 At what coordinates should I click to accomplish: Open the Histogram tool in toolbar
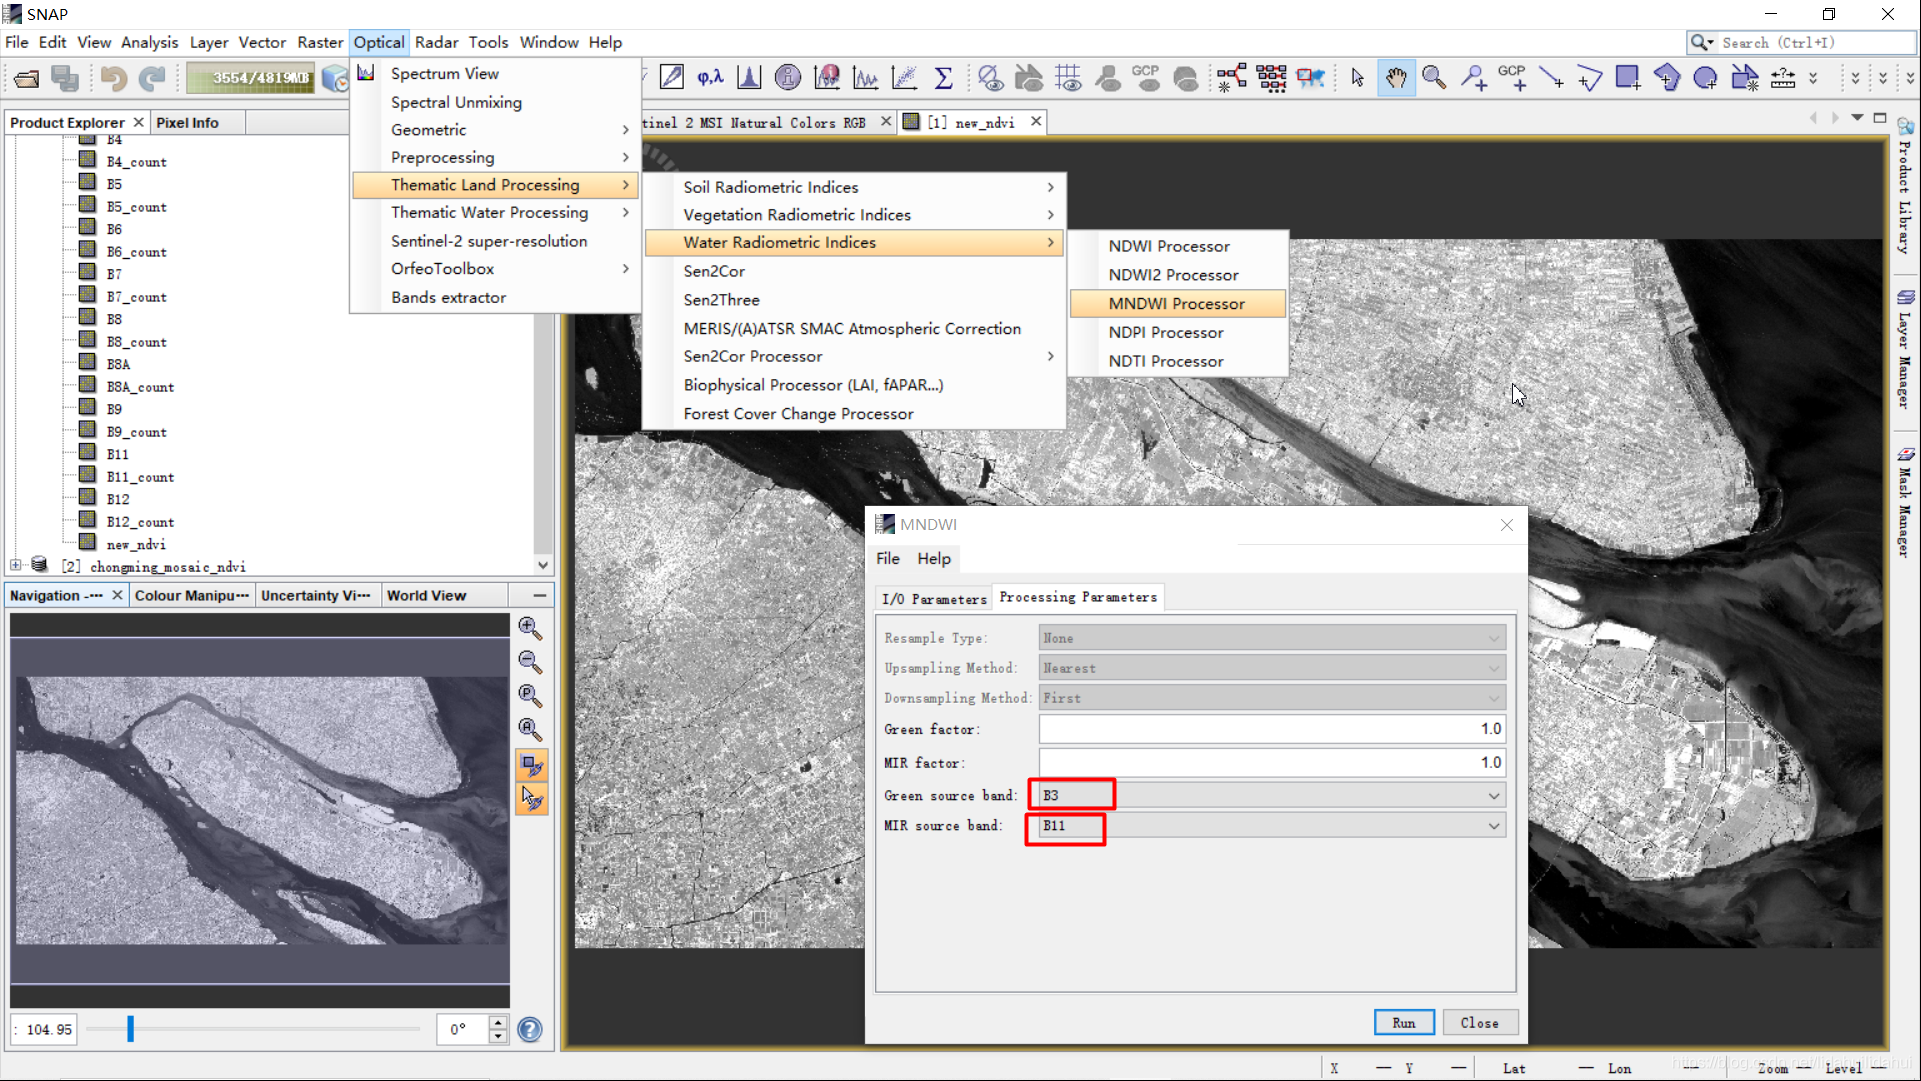tap(749, 78)
